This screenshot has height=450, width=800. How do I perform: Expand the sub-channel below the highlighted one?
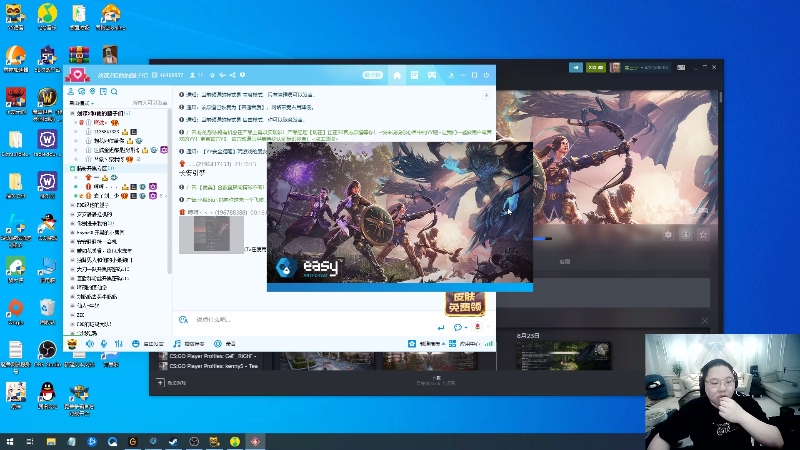[x=72, y=205]
